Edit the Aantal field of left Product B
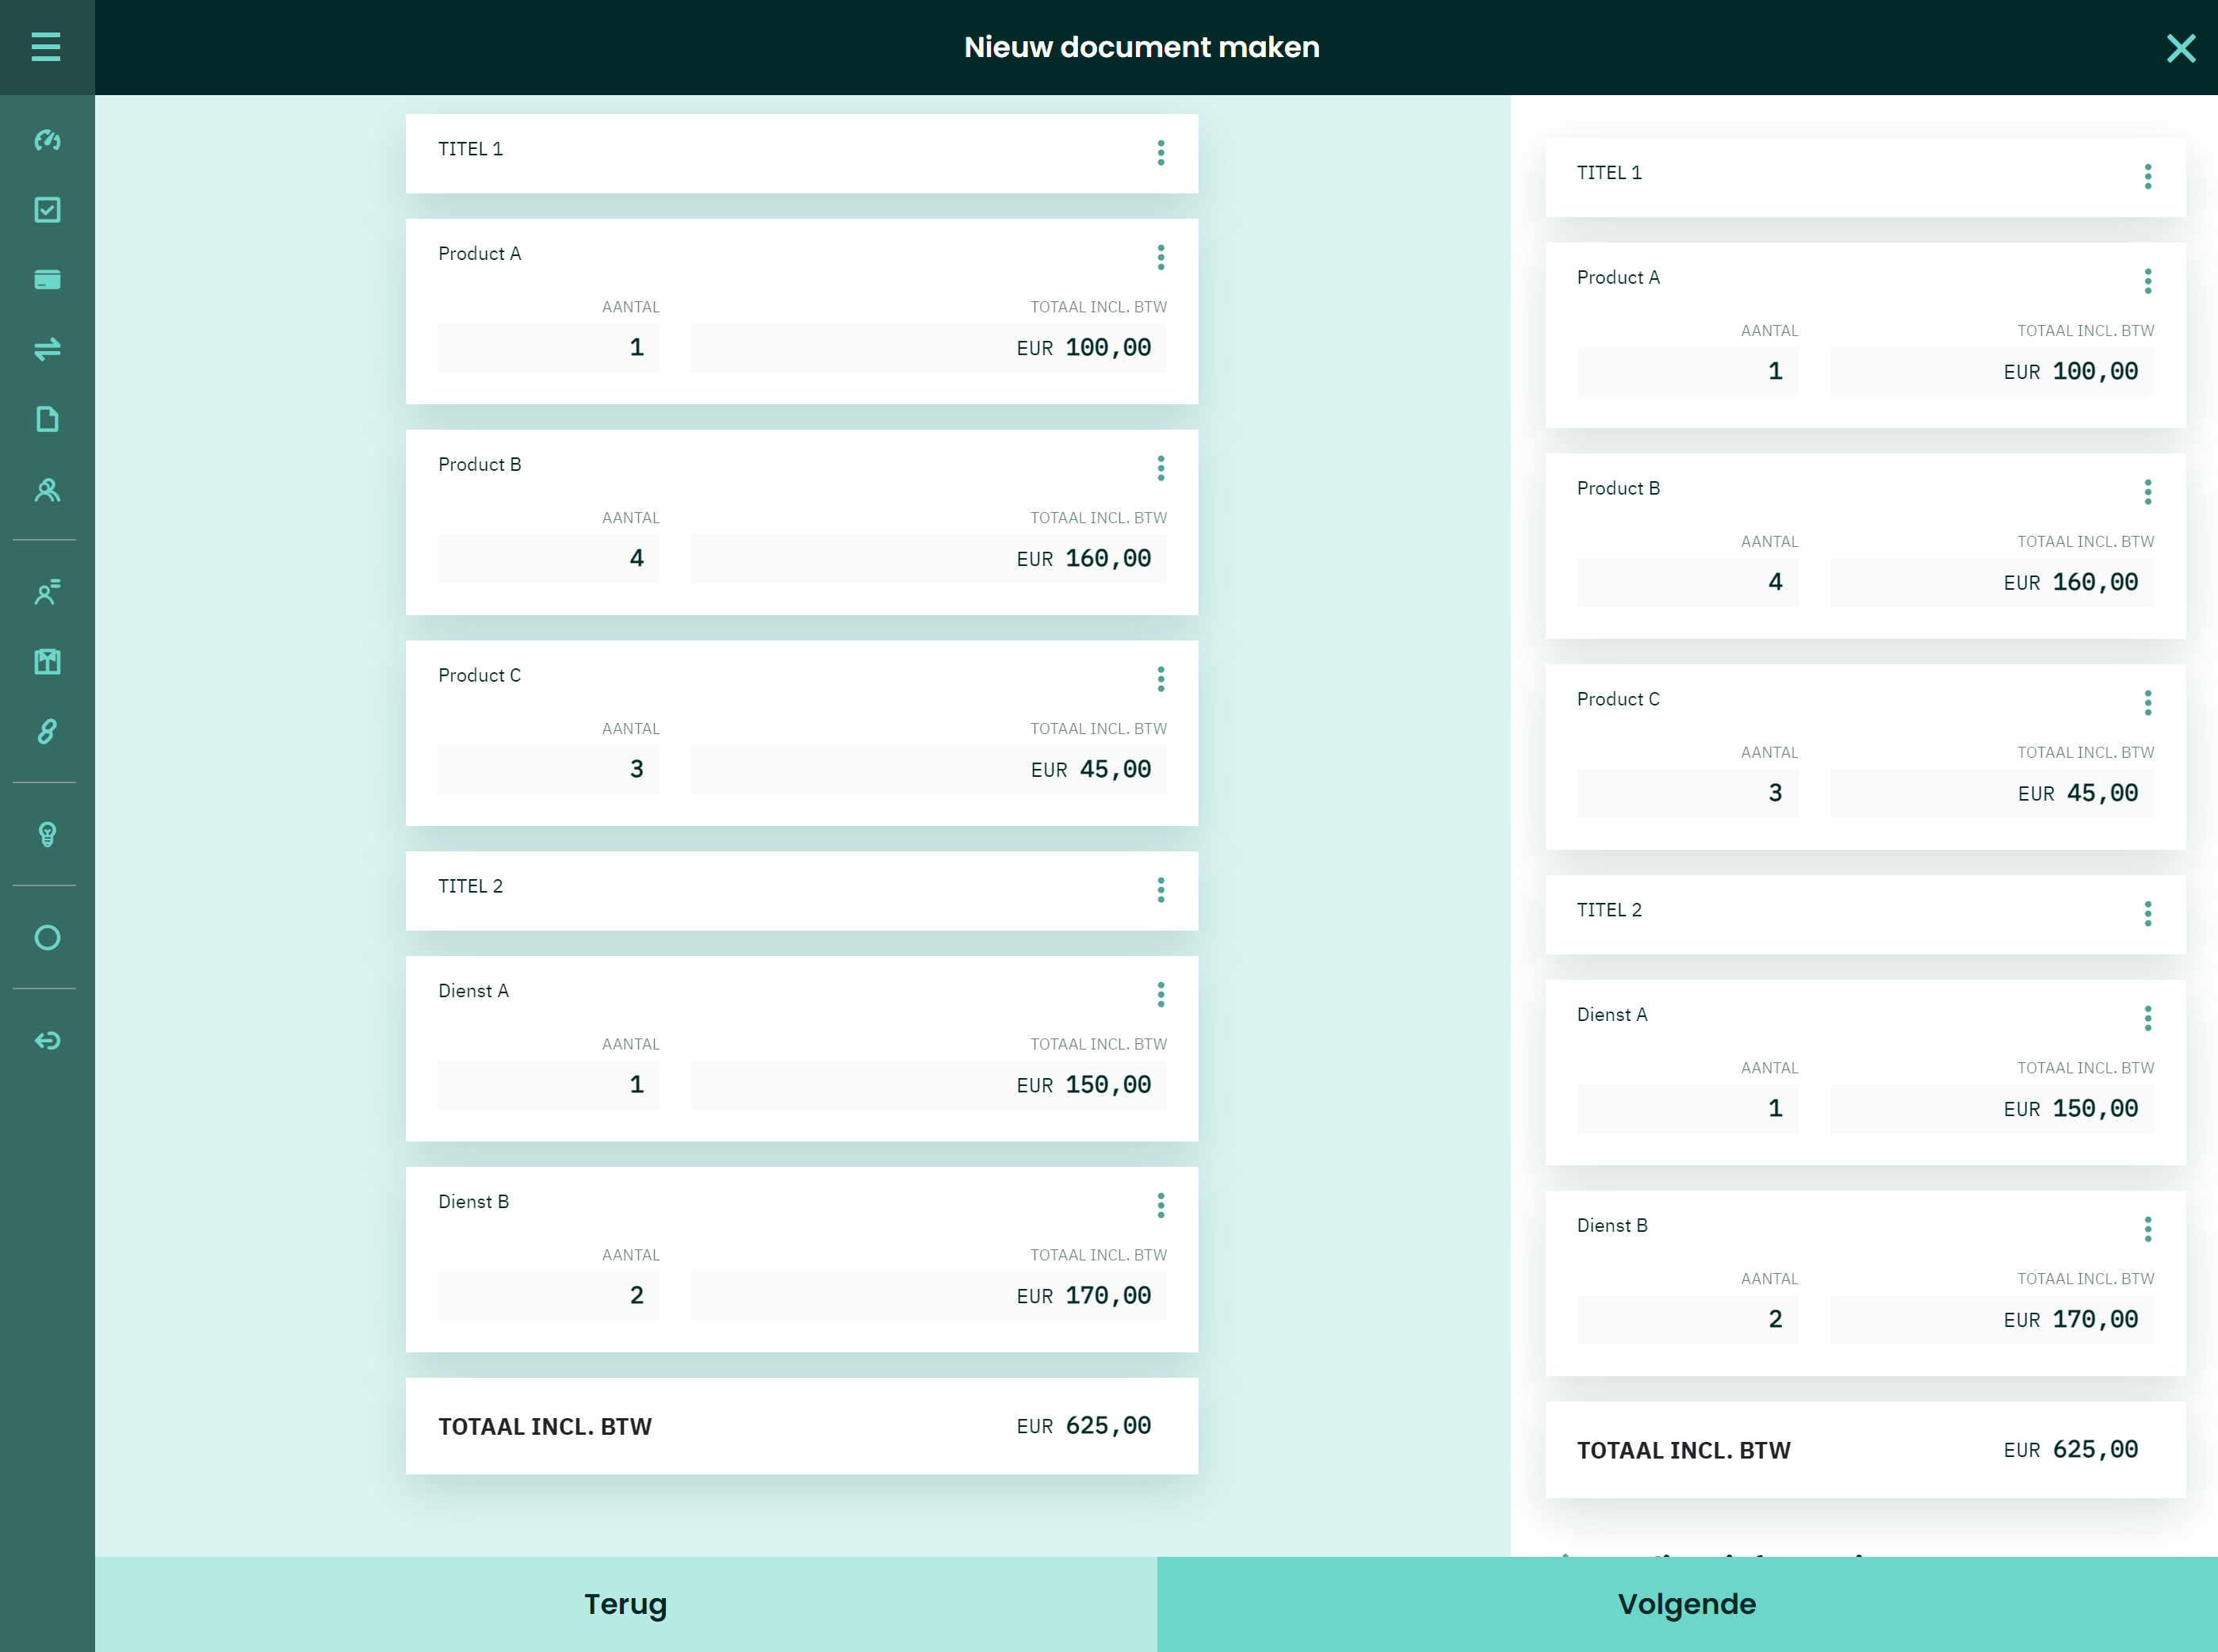The image size is (2218, 1652). coord(548,559)
